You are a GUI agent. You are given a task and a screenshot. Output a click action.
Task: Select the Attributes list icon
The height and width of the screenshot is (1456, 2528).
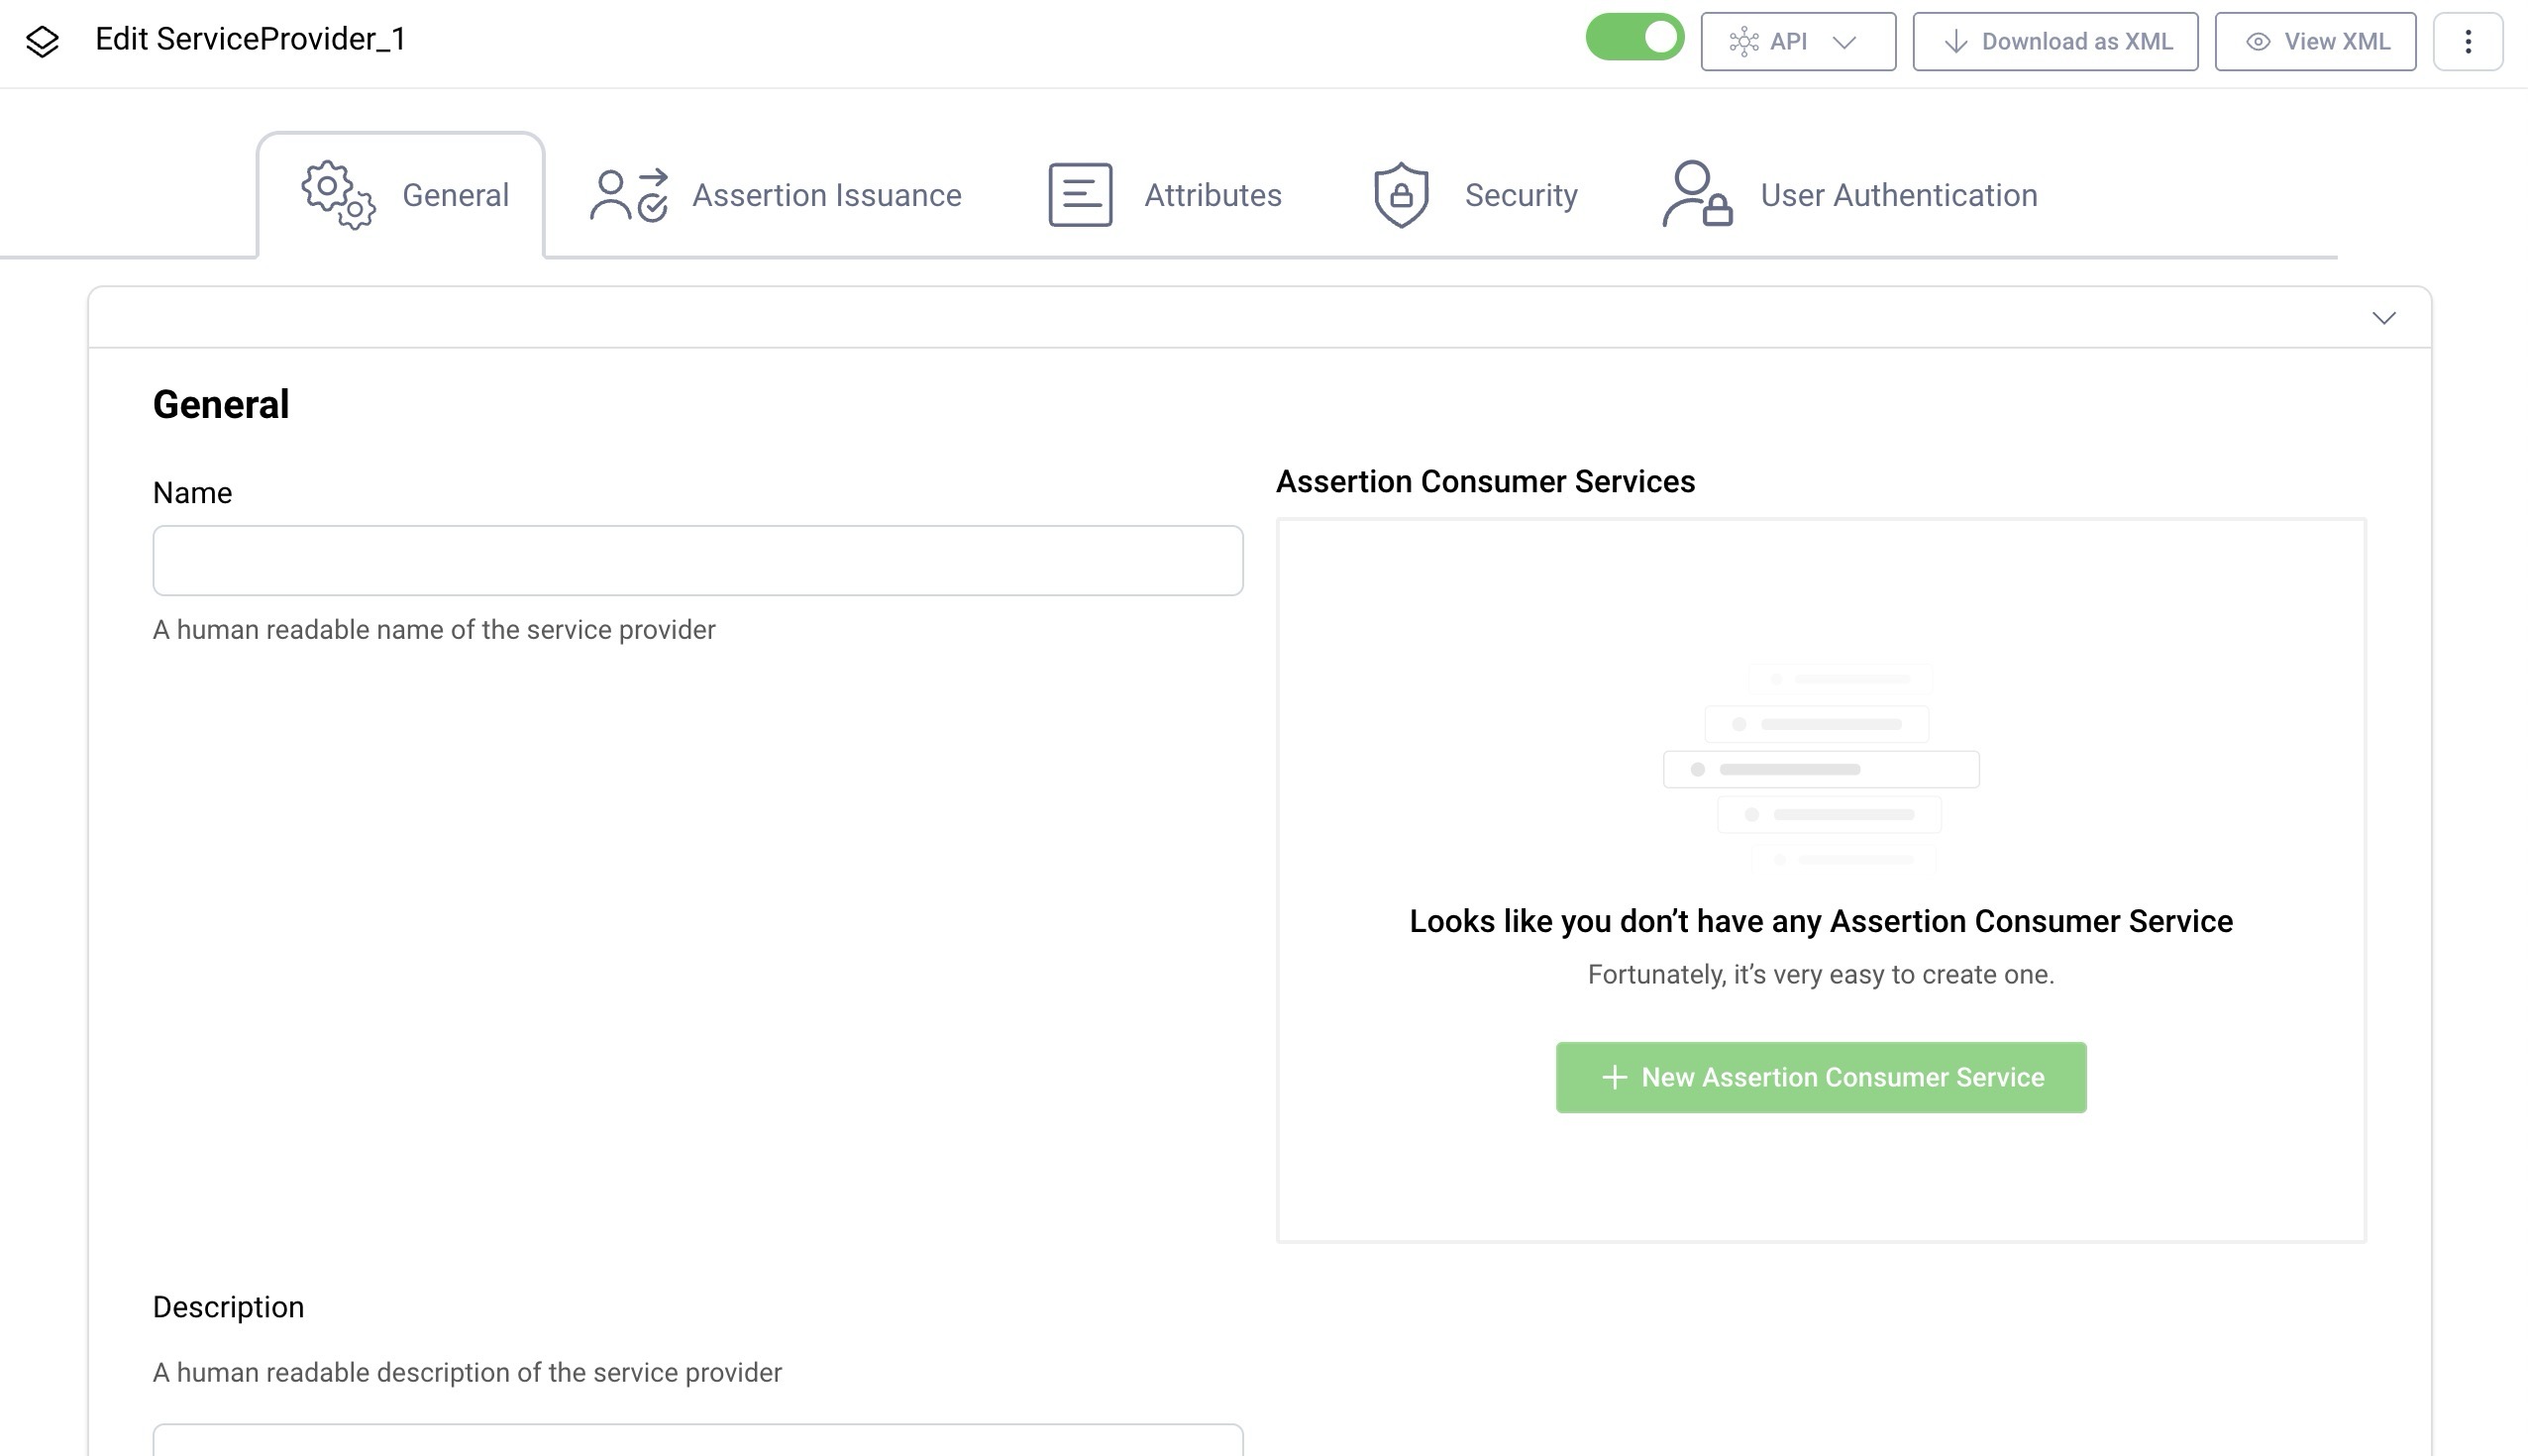[1078, 194]
